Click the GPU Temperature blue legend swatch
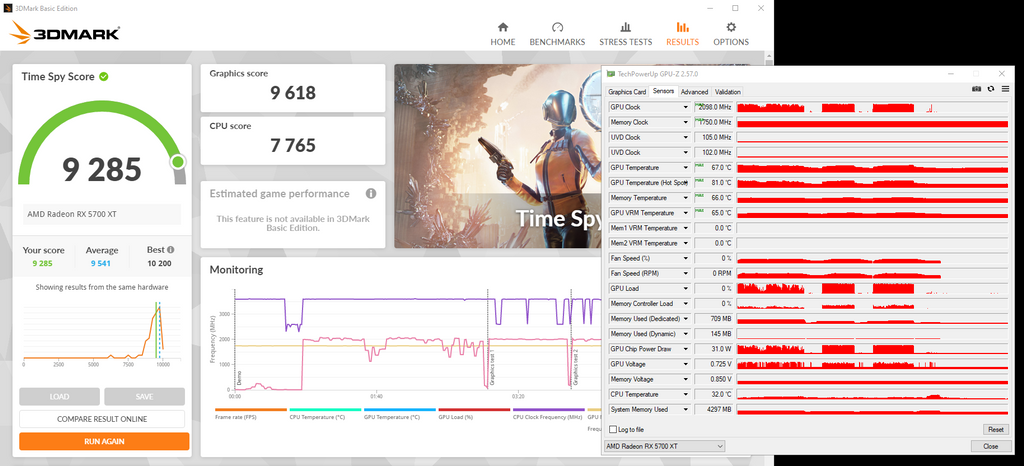1024x466 pixels. [x=400, y=410]
